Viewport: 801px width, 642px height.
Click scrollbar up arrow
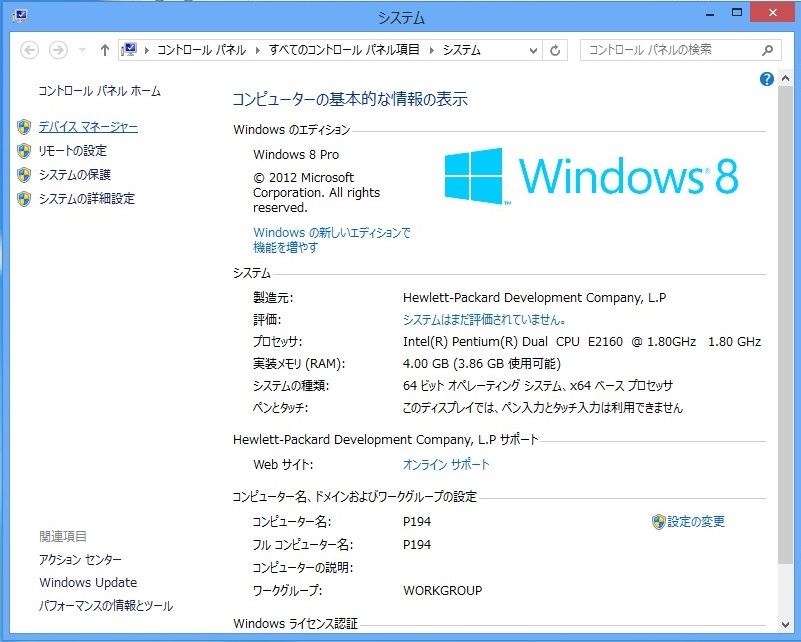pos(786,79)
